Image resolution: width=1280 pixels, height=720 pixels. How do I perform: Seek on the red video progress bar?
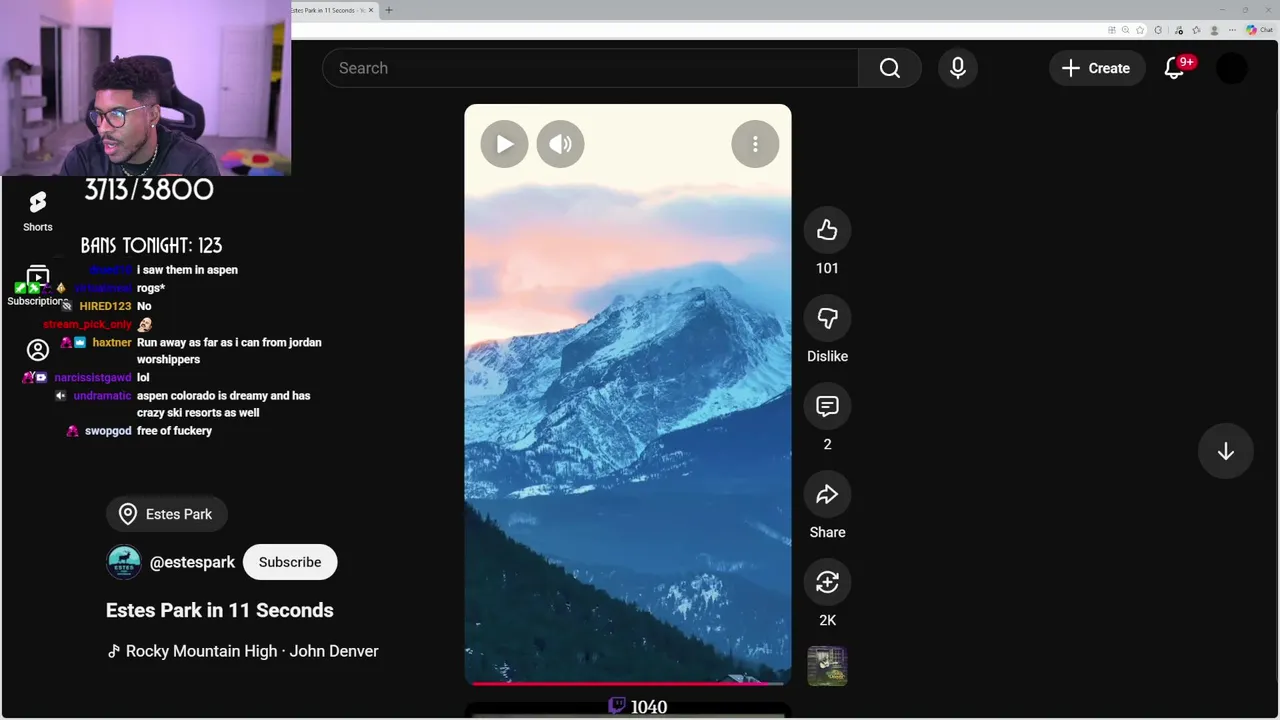(628, 683)
